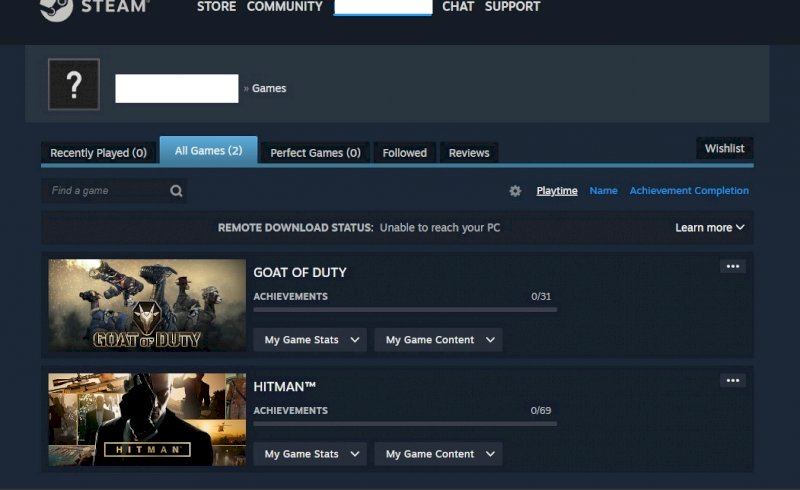800x490 pixels.
Task: Expand My Game Stats for Goat of Duty
Action: click(x=310, y=340)
